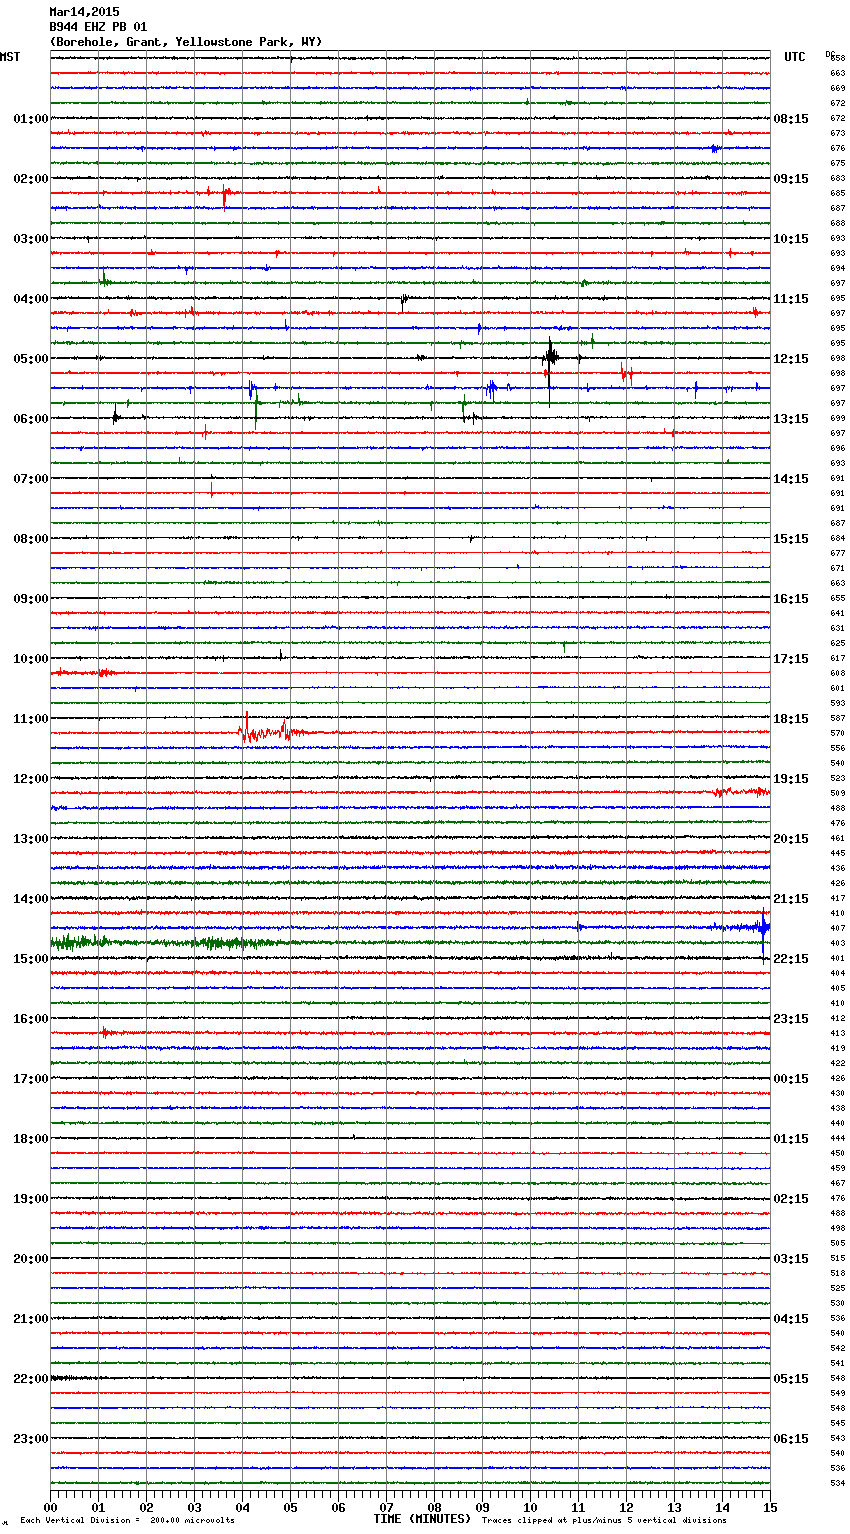Select the 03:00 MST row label

point(31,239)
